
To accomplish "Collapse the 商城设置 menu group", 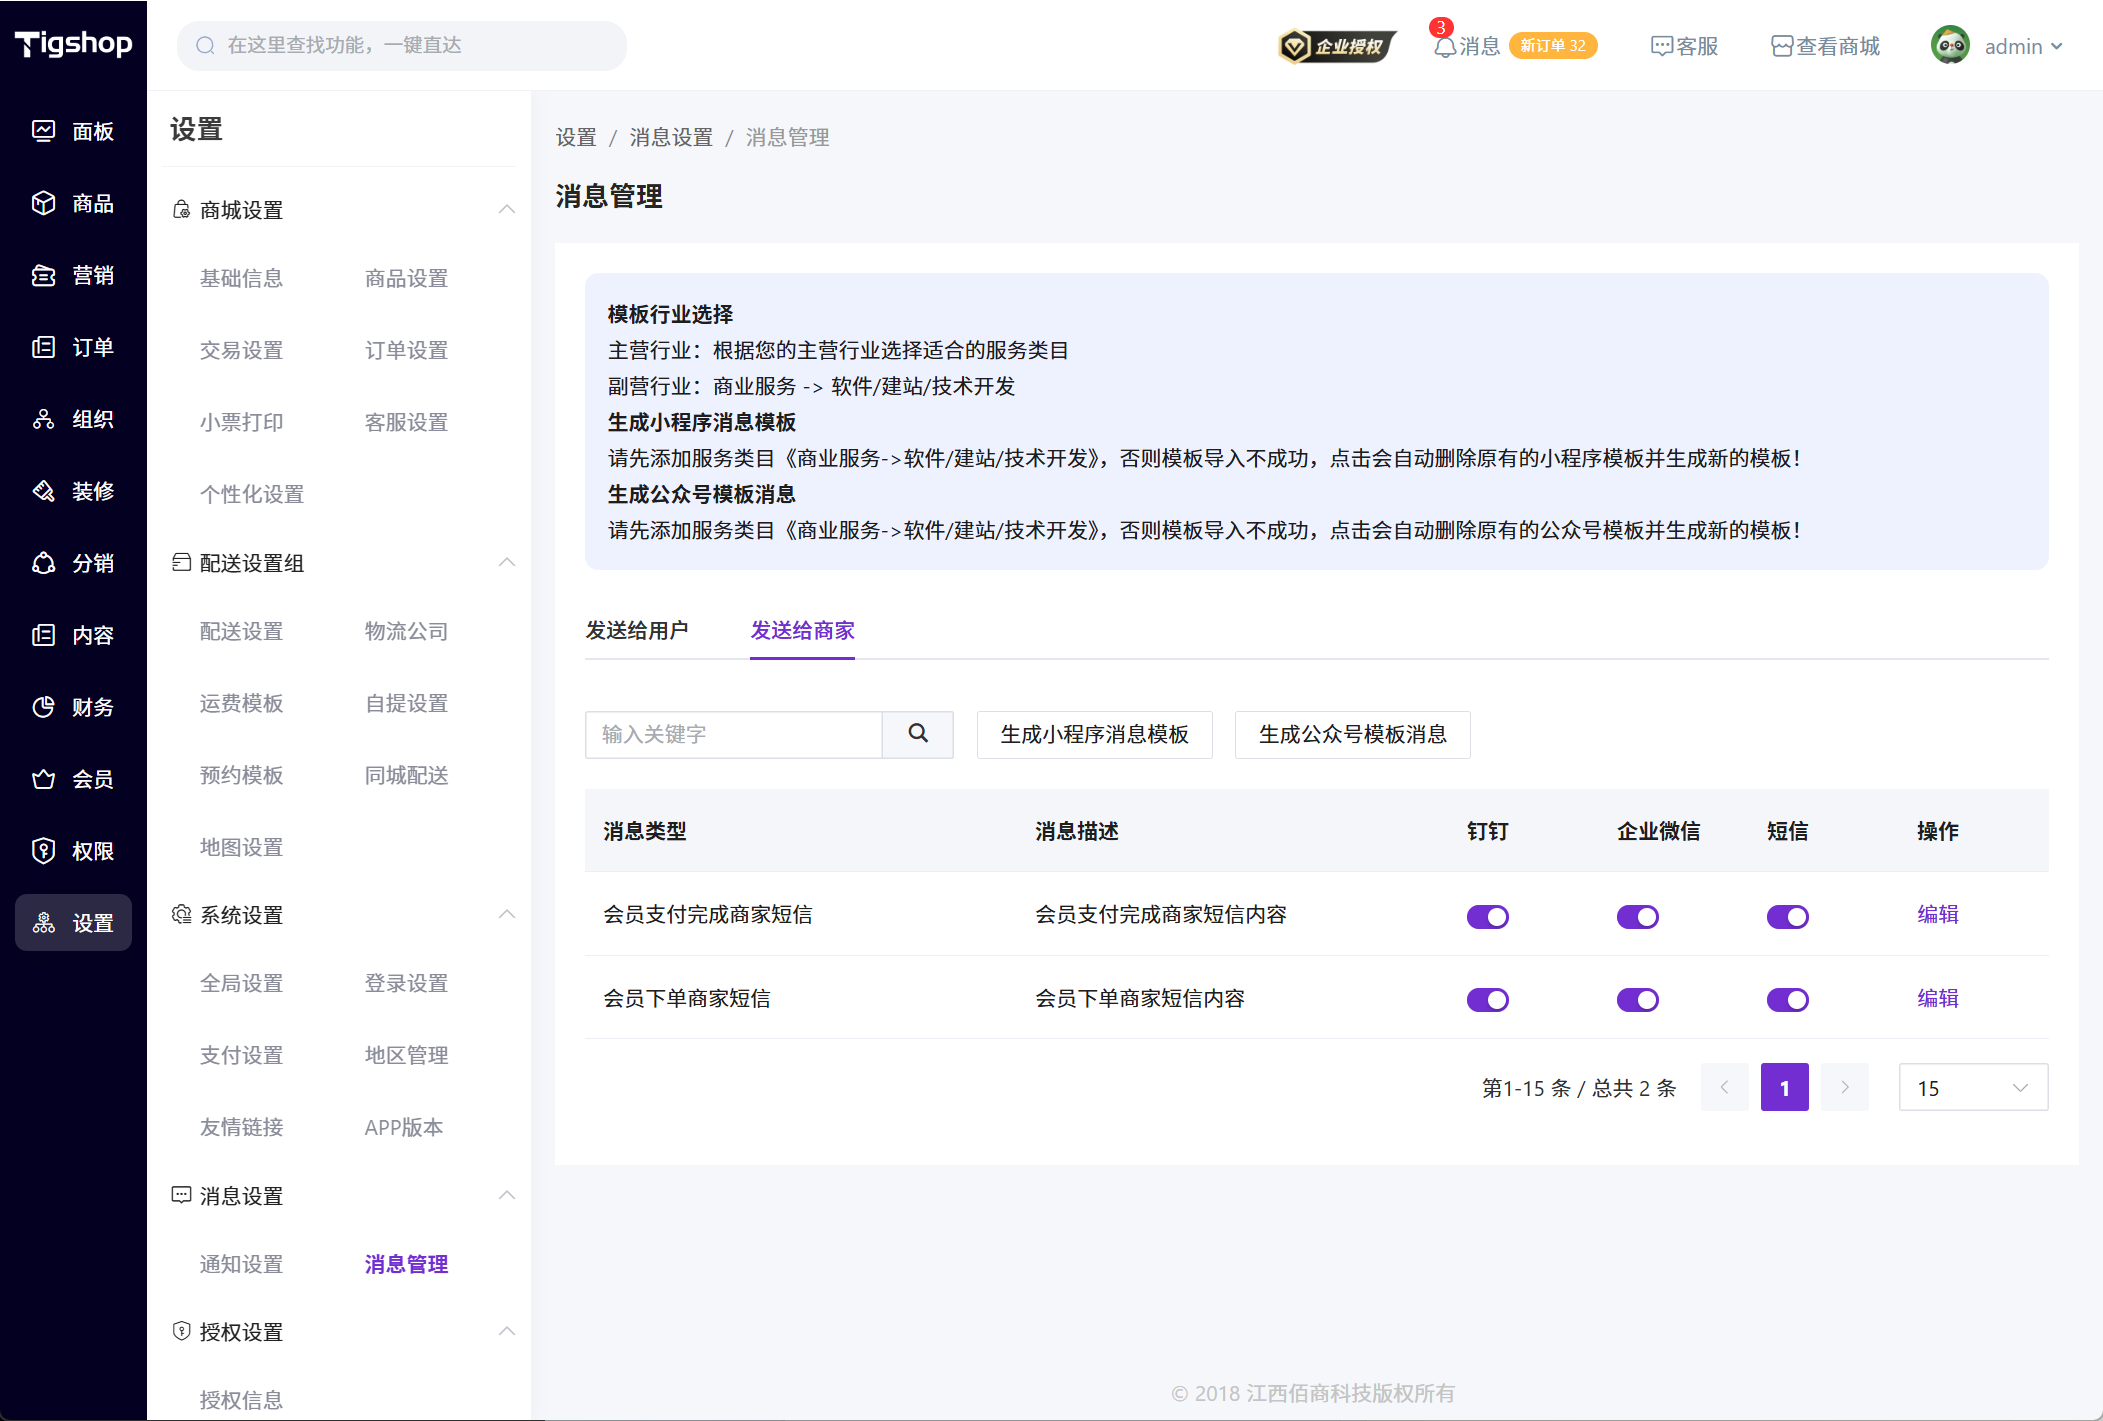I will [506, 209].
